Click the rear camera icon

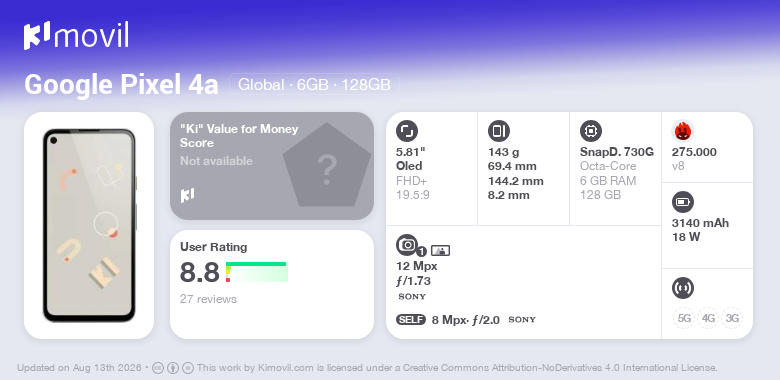pos(407,245)
